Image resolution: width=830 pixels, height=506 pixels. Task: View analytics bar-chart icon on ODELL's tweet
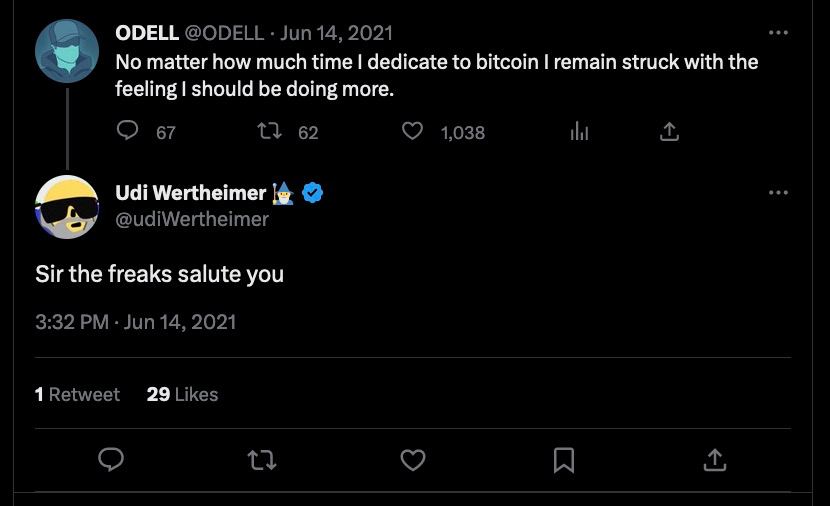(x=580, y=131)
